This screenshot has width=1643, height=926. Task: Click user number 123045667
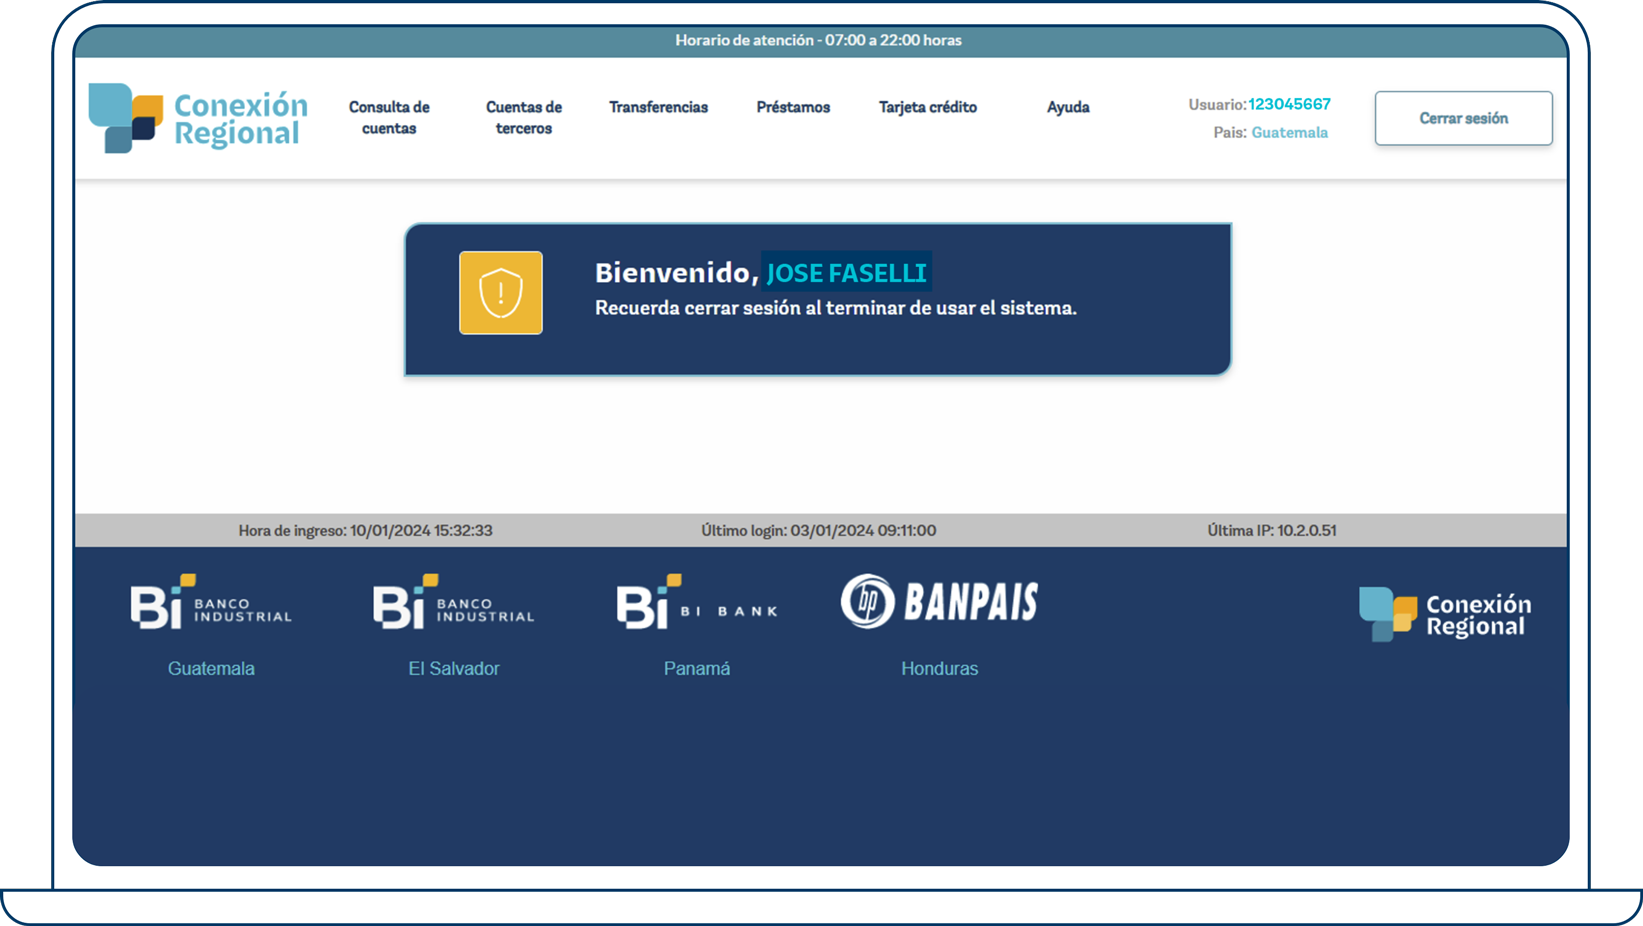point(1289,104)
